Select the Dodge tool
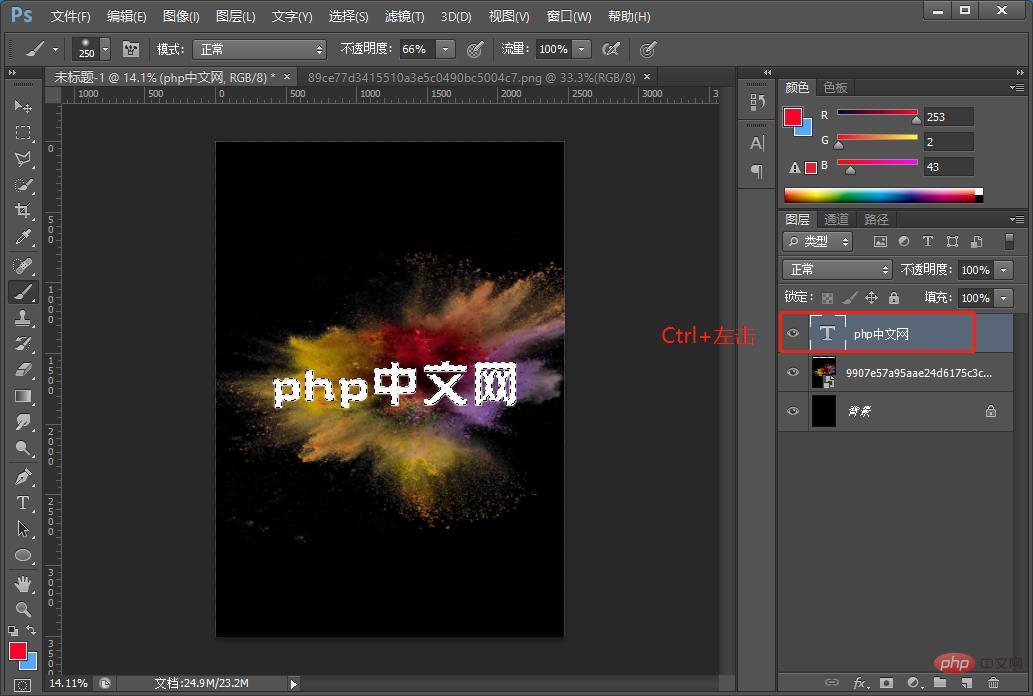The width and height of the screenshot is (1033, 696). click(23, 449)
